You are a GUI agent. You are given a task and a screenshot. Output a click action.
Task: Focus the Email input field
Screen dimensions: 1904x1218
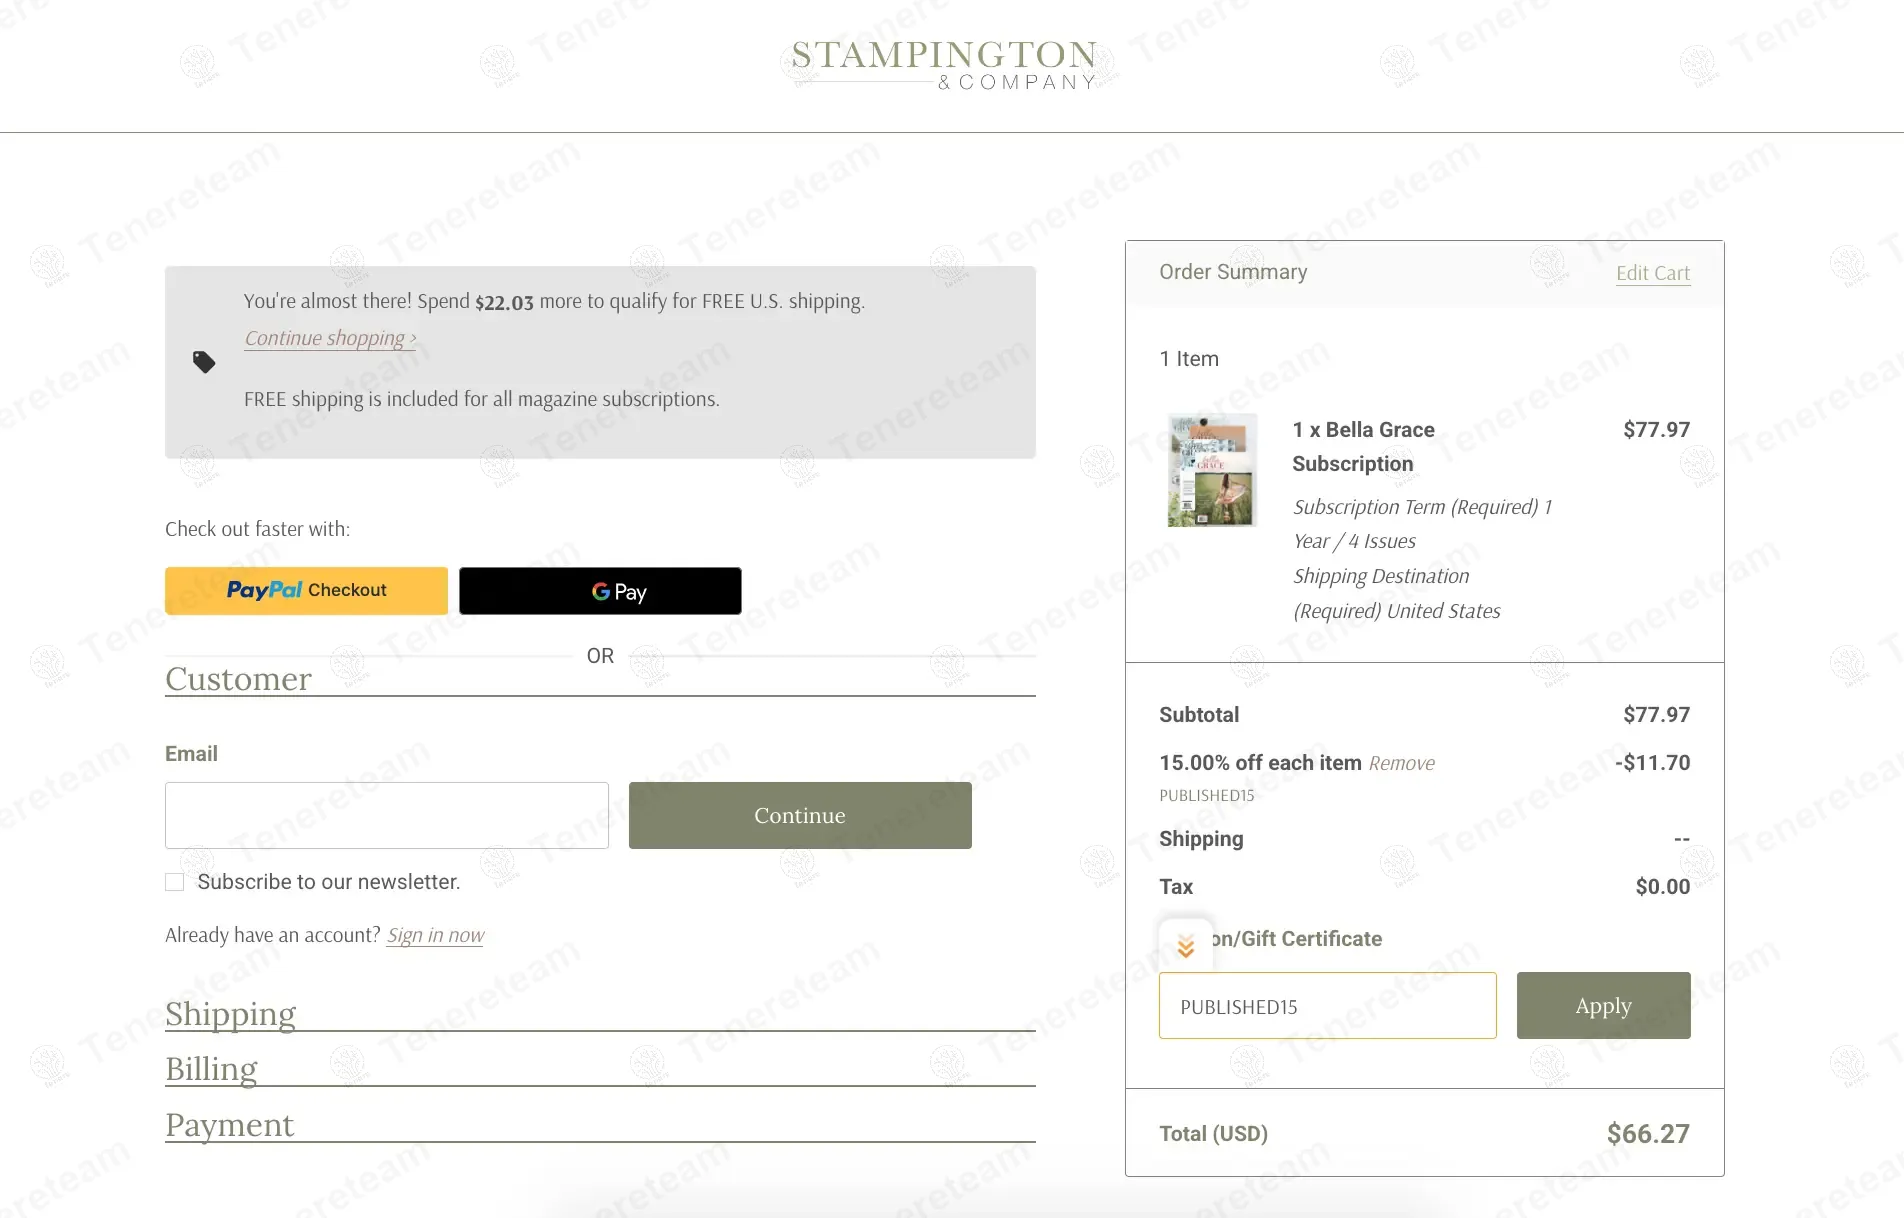[387, 816]
